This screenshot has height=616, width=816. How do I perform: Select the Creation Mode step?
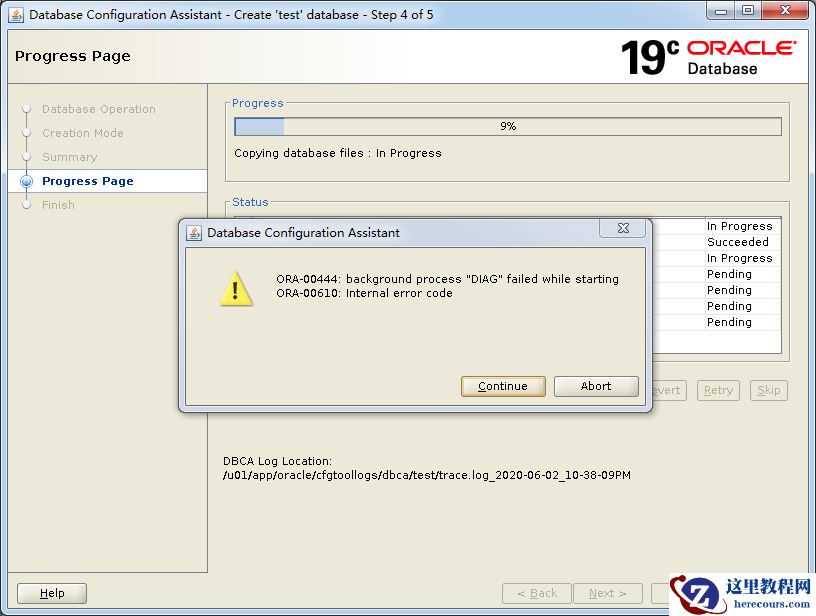pos(83,133)
